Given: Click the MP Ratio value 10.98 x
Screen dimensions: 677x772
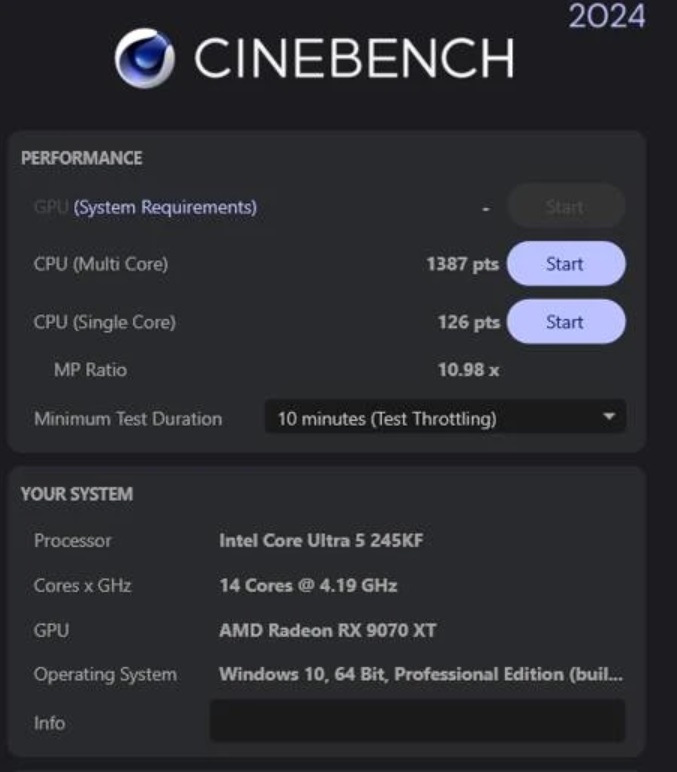Looking at the screenshot, I should (468, 370).
